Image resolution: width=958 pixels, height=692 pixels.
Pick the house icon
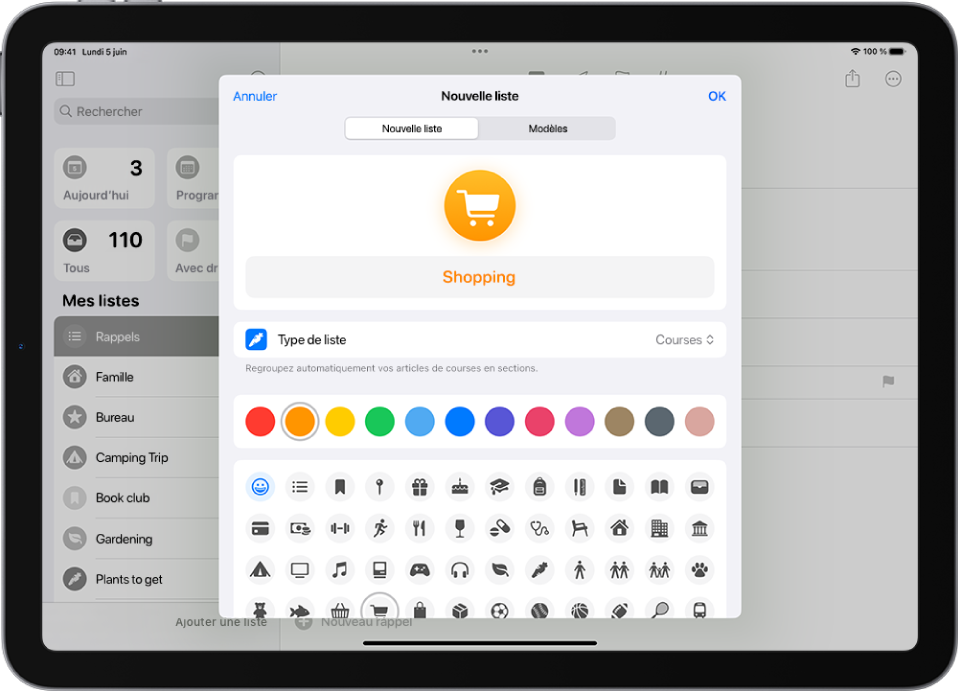coord(619,528)
